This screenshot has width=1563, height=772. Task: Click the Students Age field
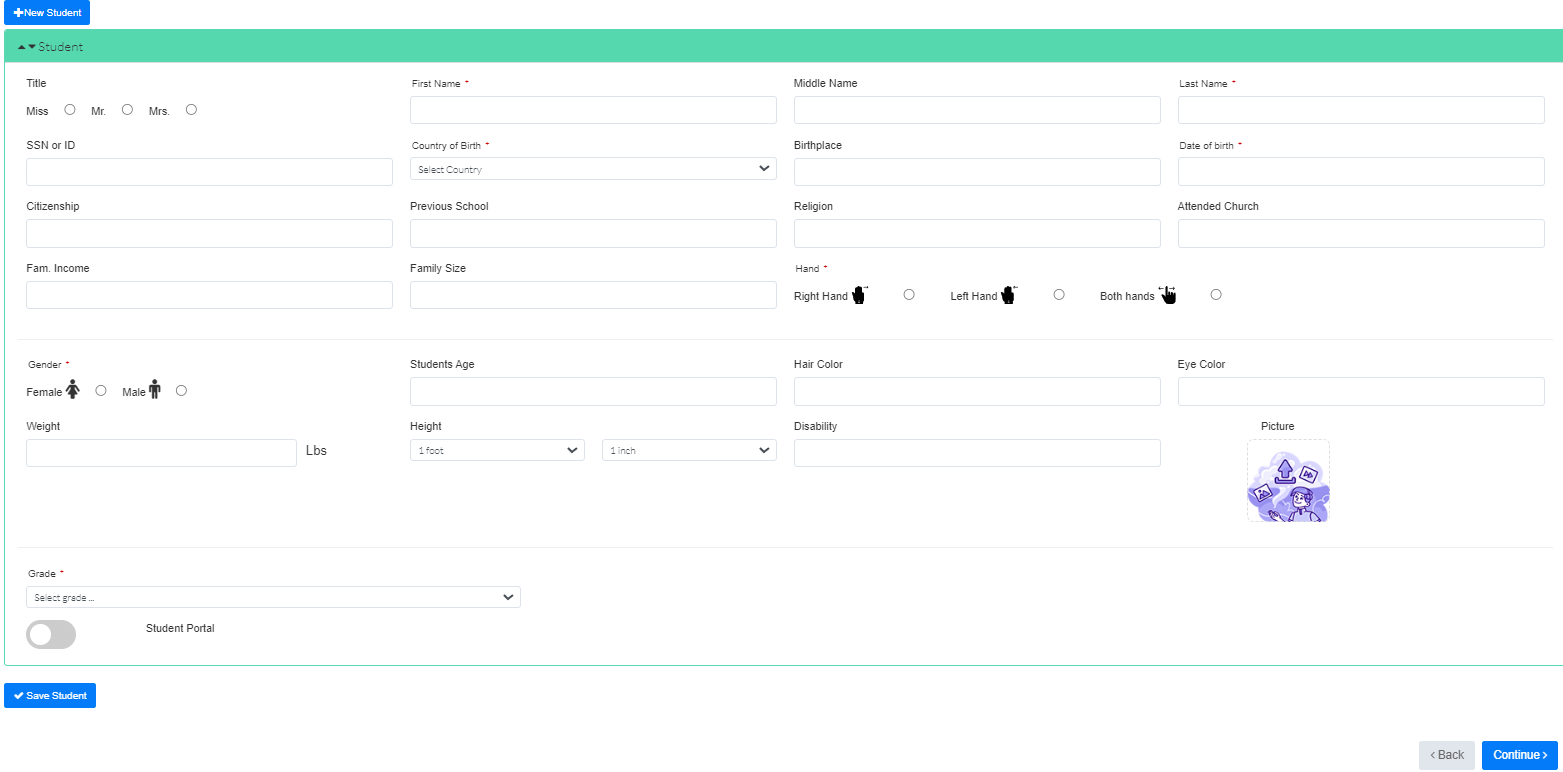click(593, 392)
